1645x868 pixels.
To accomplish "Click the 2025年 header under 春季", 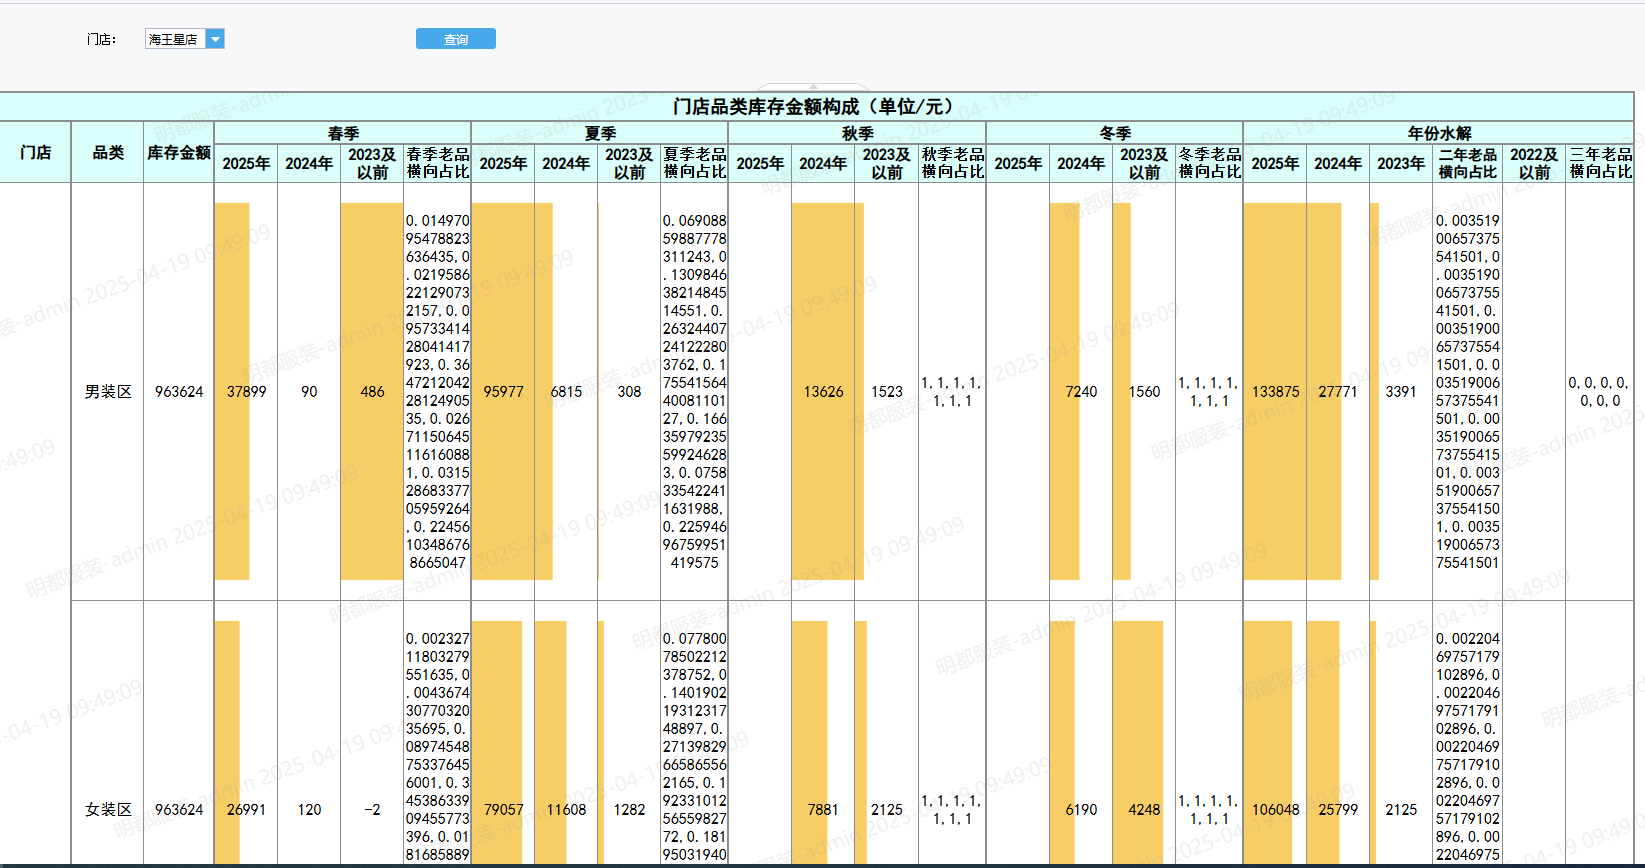I will click(x=246, y=163).
